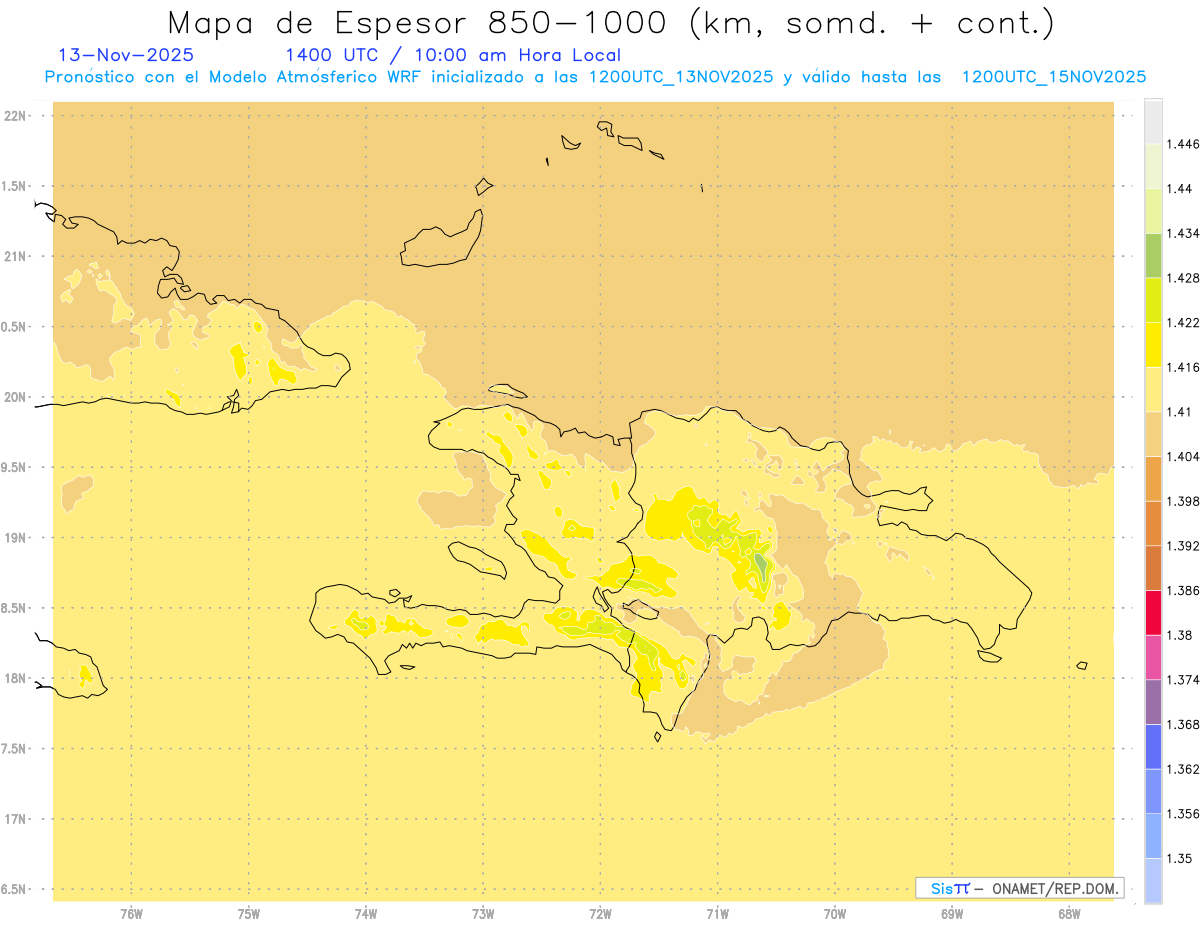Viewport: 1200px width, 927px height.
Task: Click the pink legend swatch between 1.374 and 1.38
Action: (1153, 657)
